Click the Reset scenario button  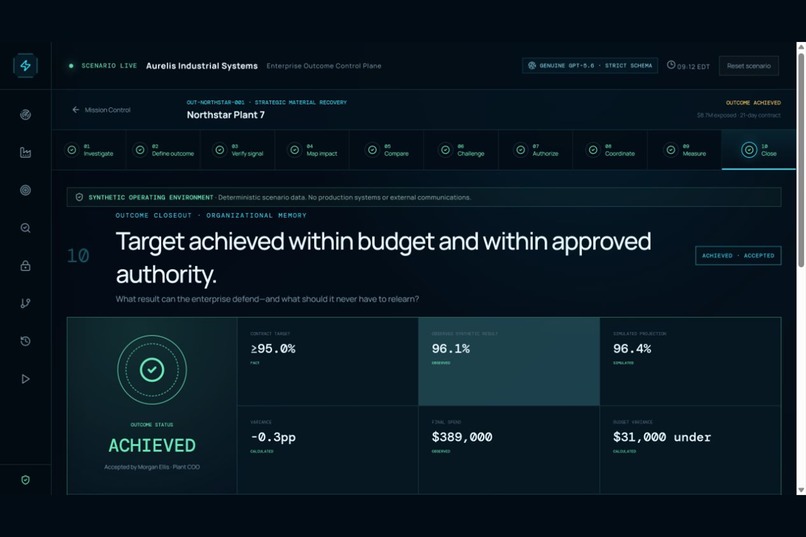tap(748, 66)
